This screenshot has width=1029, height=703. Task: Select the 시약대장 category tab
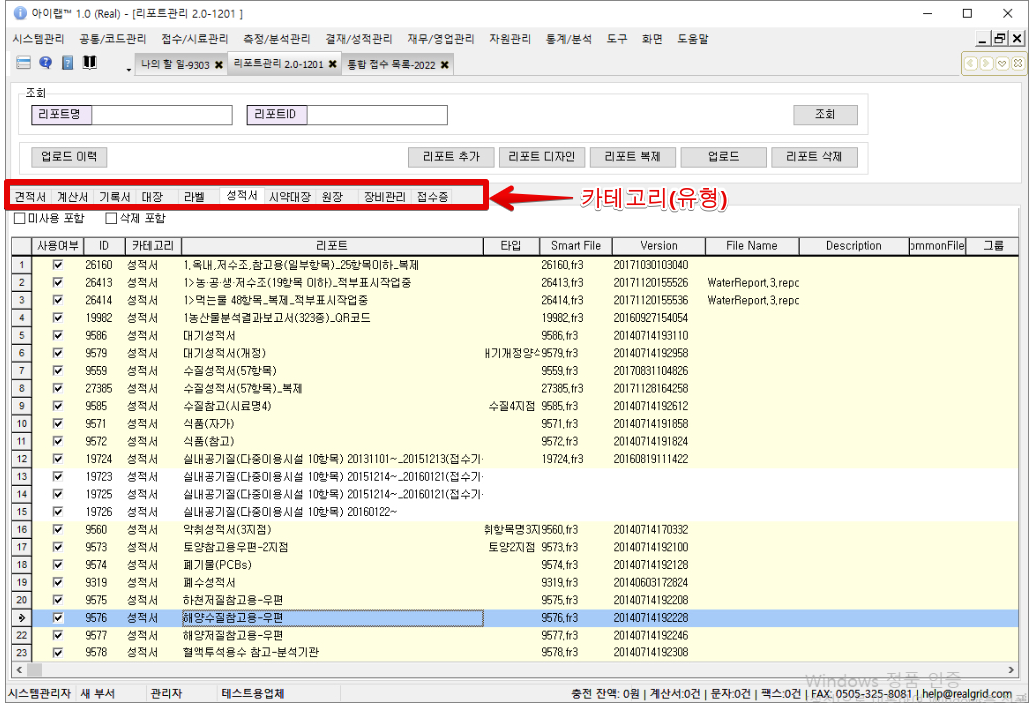coord(290,196)
